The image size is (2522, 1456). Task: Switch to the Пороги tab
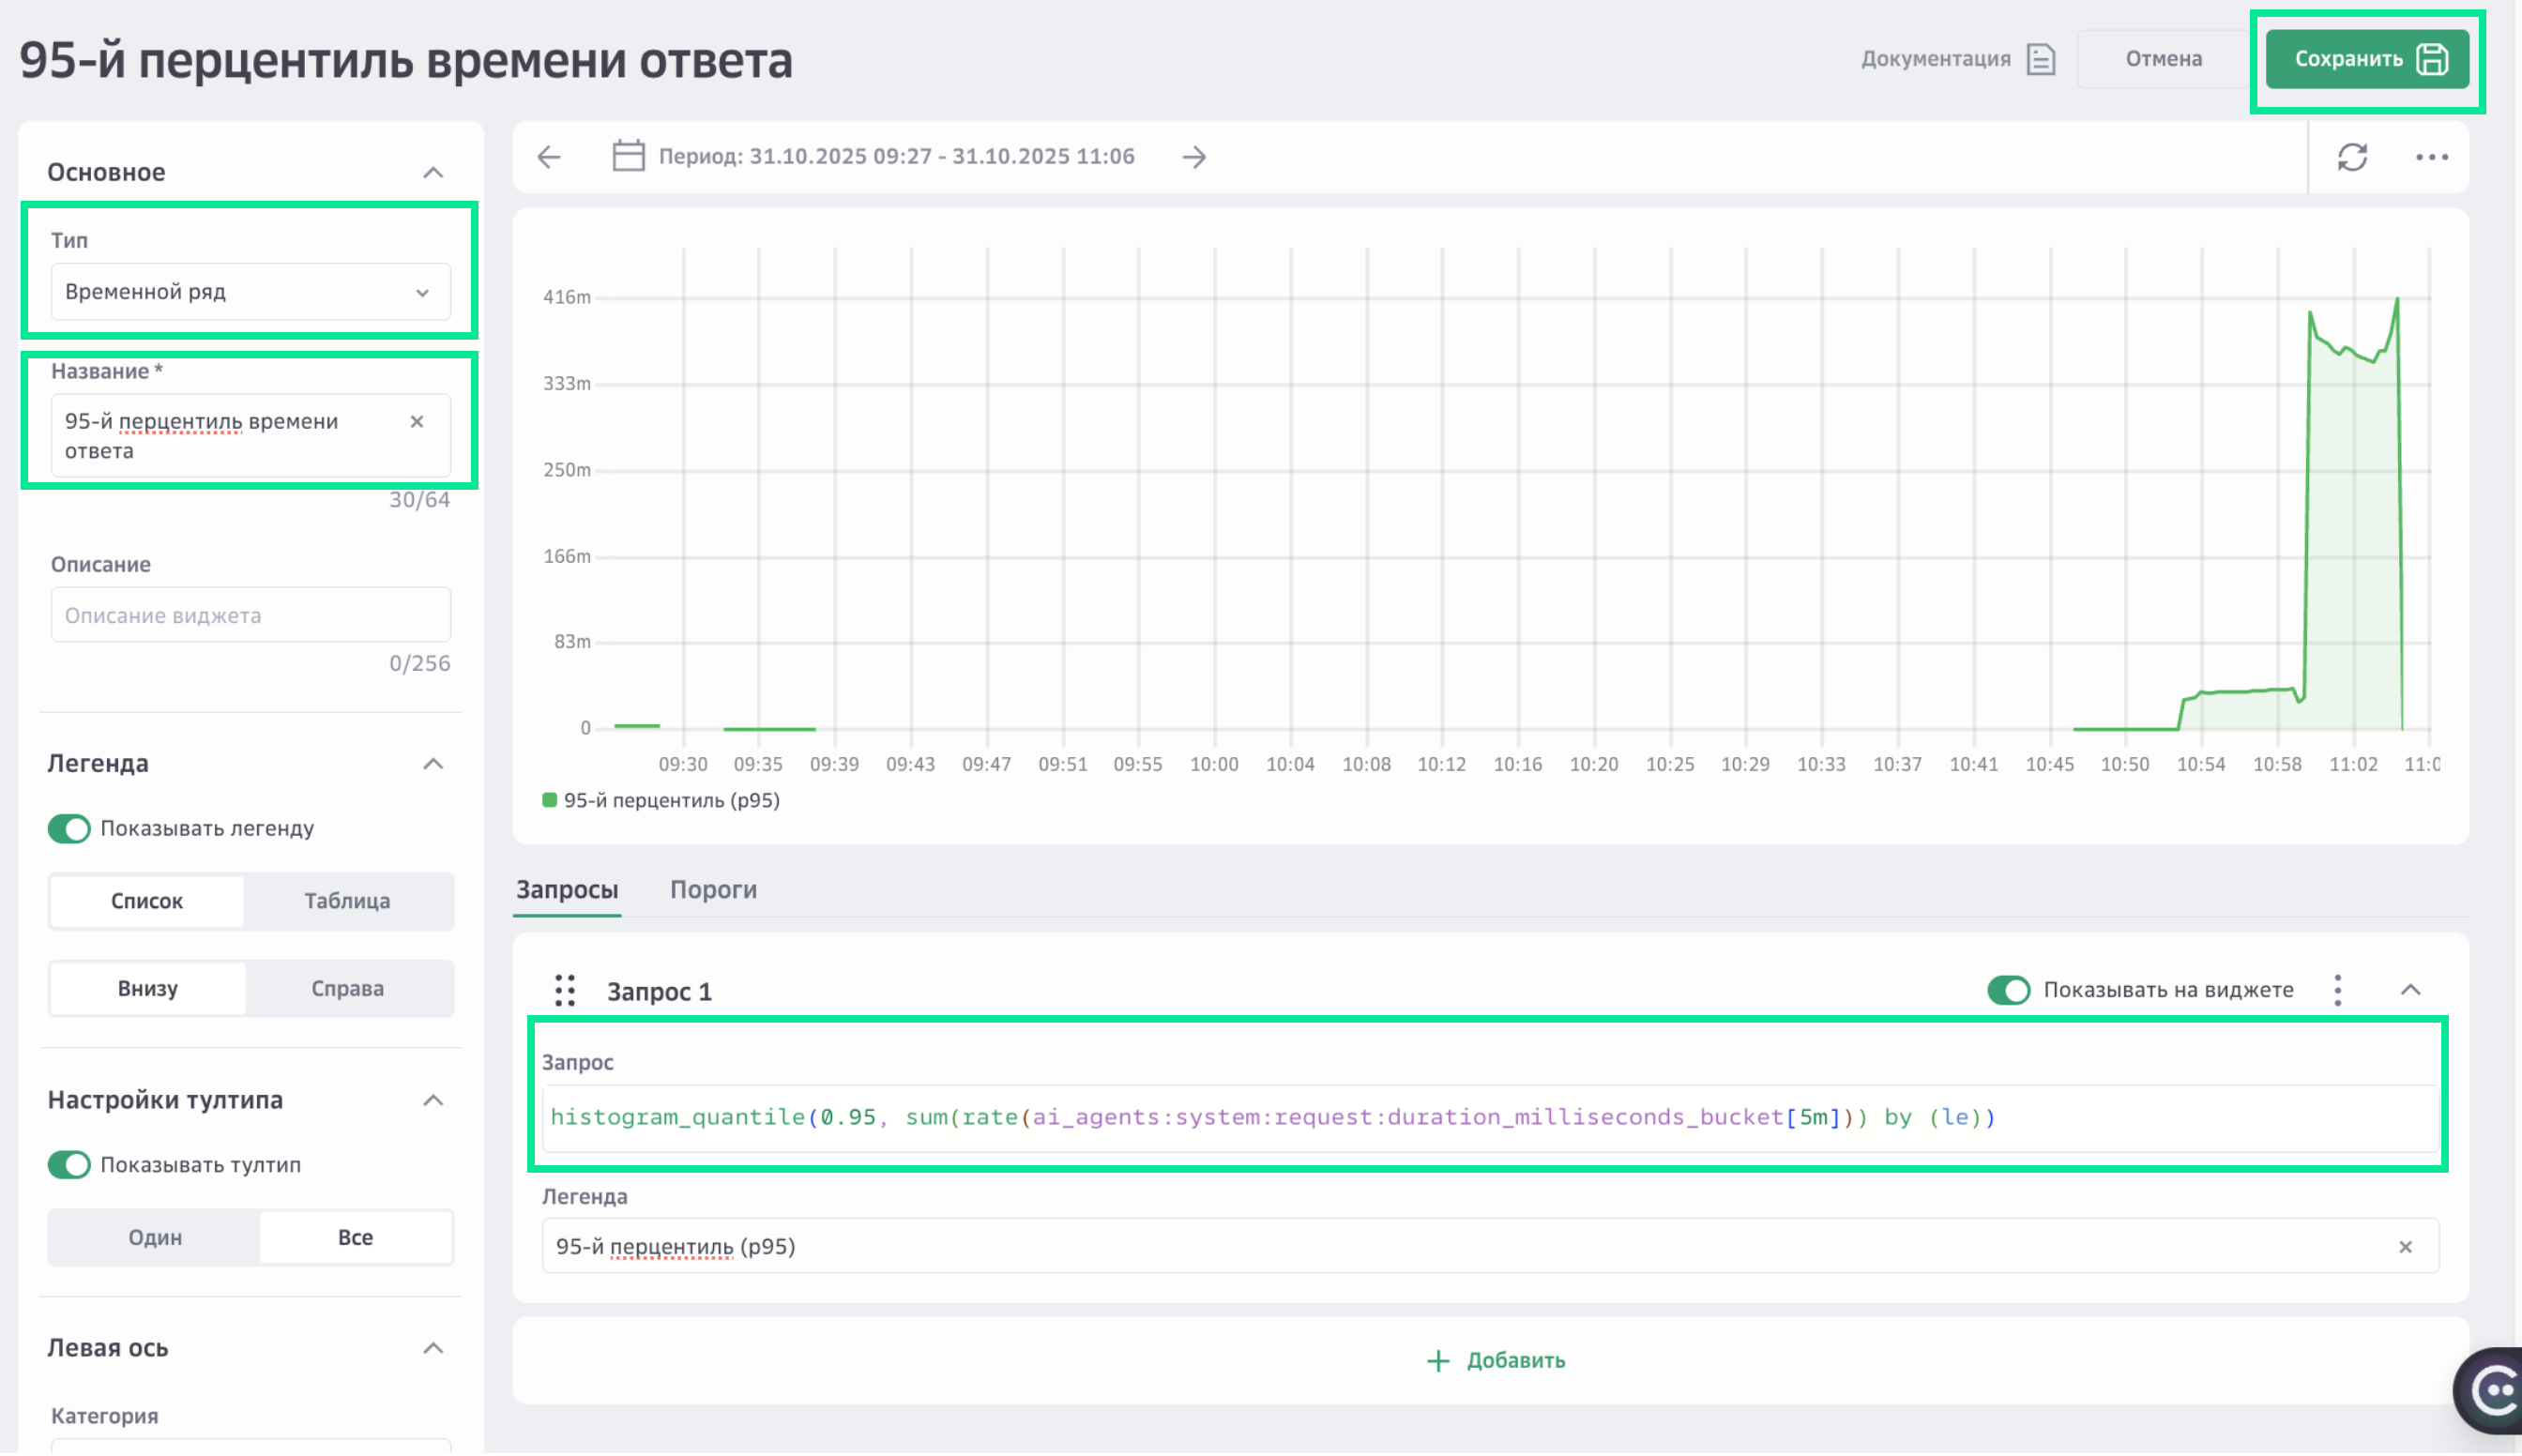[713, 889]
